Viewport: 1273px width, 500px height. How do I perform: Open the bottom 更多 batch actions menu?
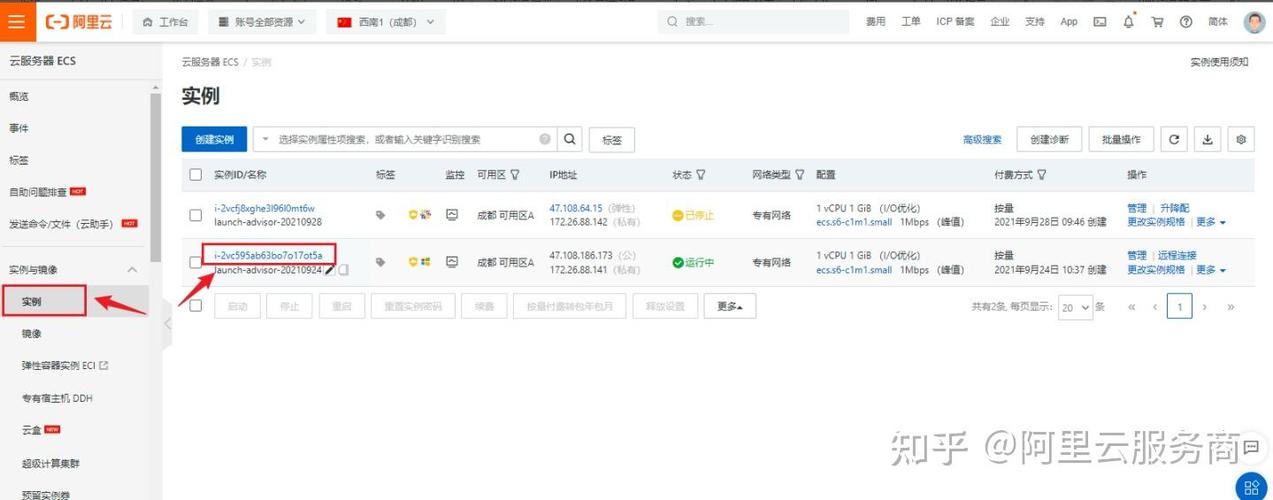tap(730, 306)
